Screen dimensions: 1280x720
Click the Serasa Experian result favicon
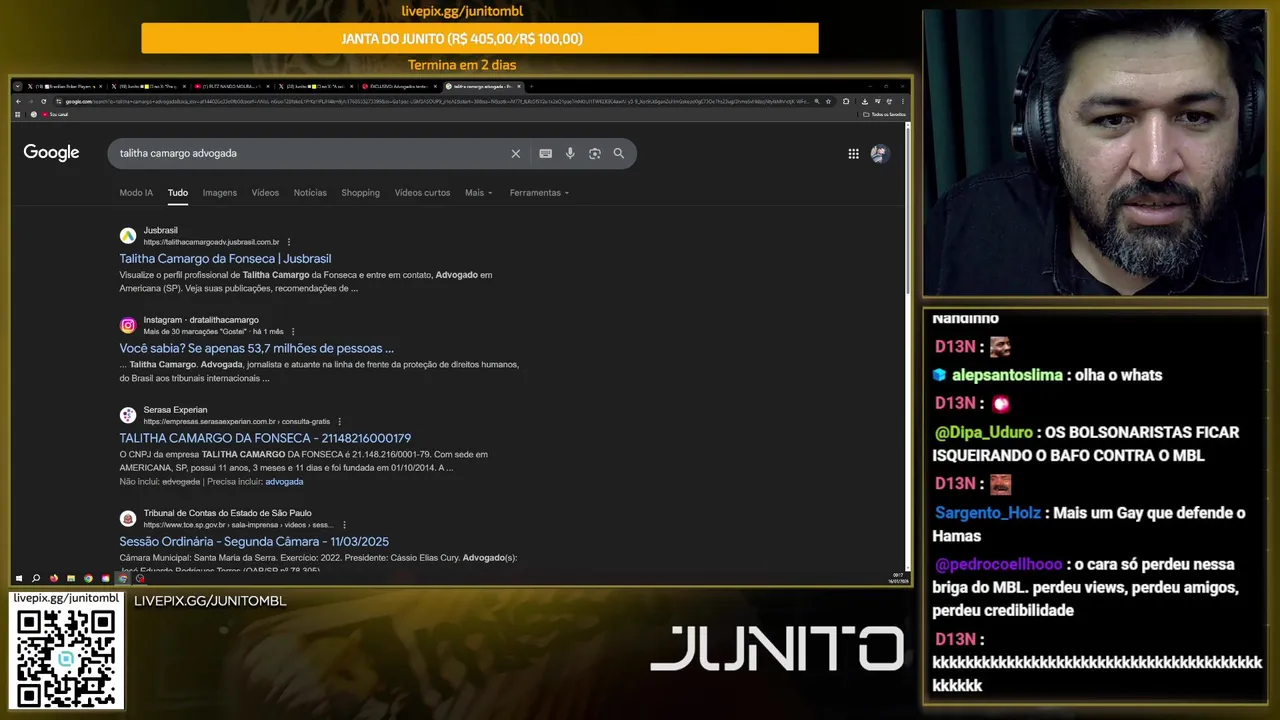pyautogui.click(x=128, y=415)
